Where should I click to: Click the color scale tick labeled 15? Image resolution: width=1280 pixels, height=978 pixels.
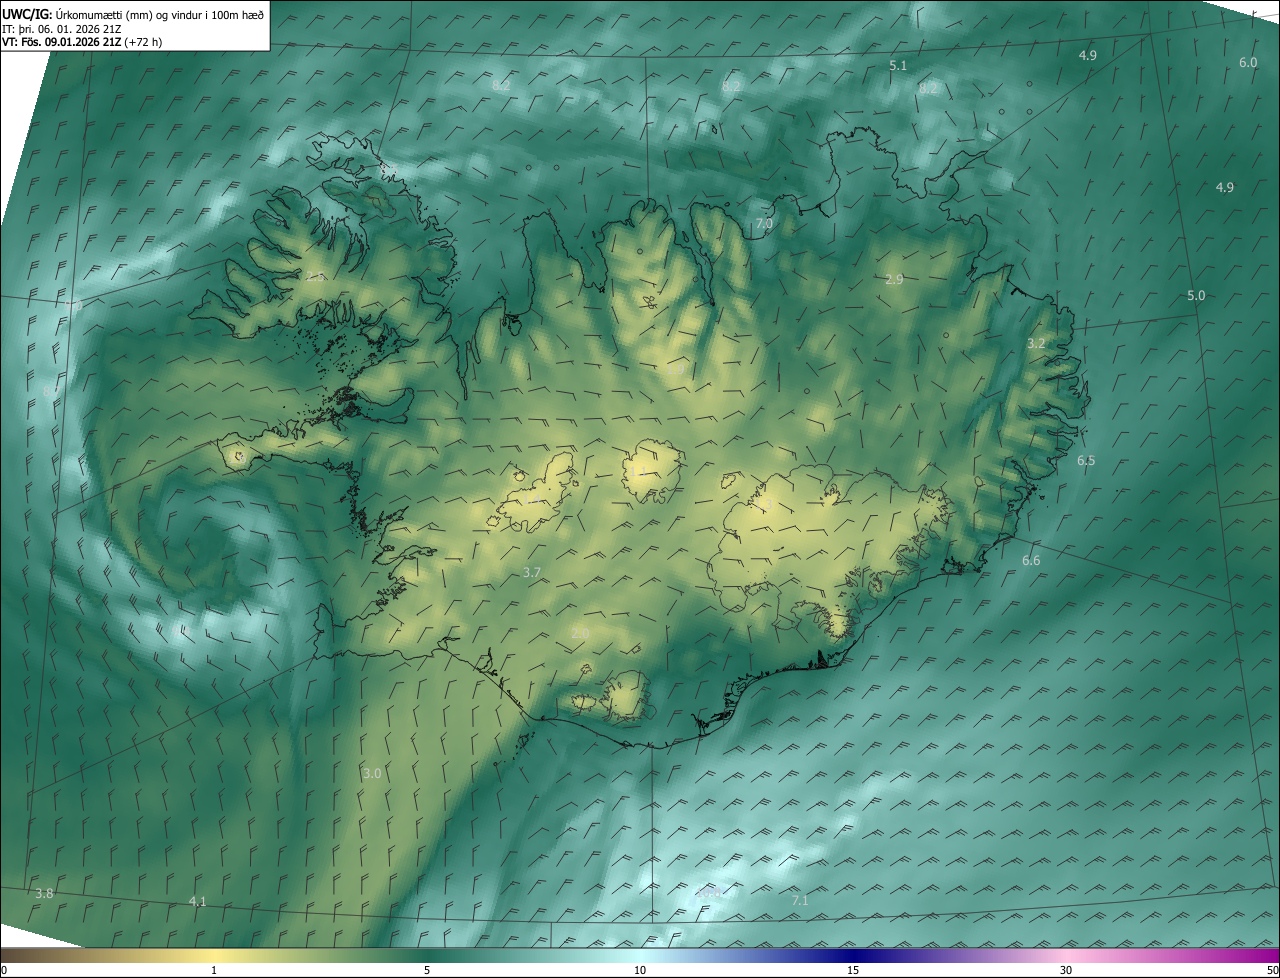pos(853,971)
